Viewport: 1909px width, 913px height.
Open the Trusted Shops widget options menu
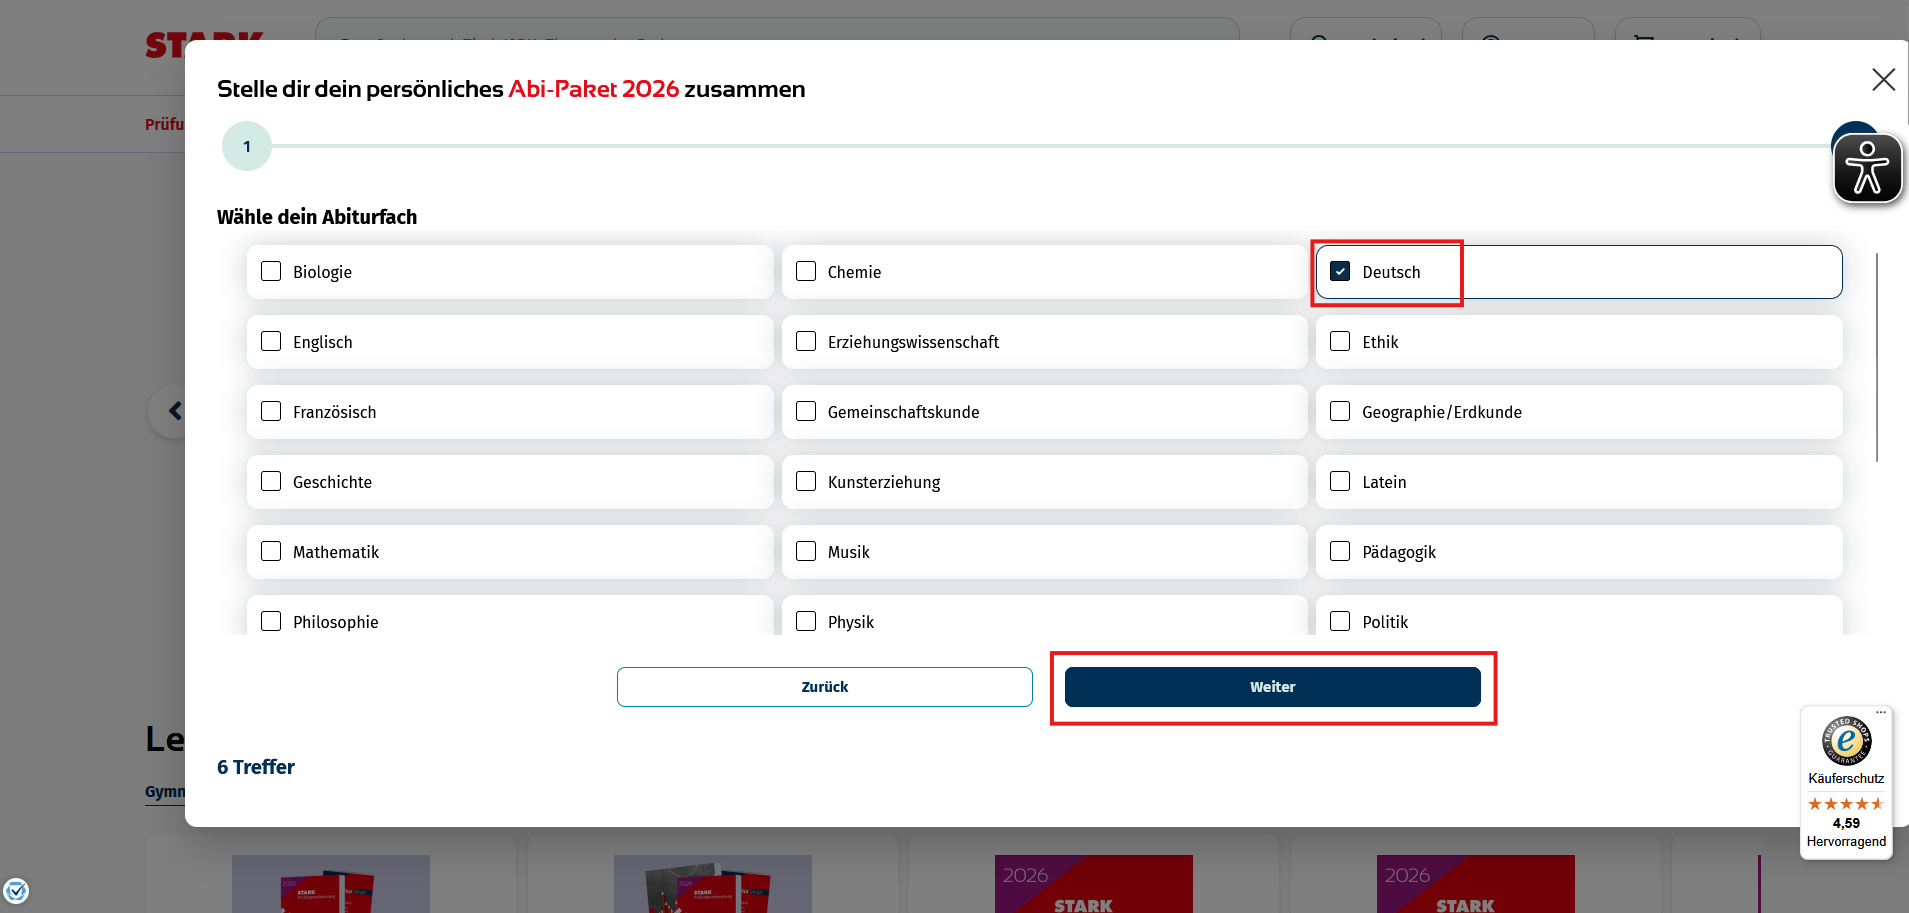tap(1881, 711)
